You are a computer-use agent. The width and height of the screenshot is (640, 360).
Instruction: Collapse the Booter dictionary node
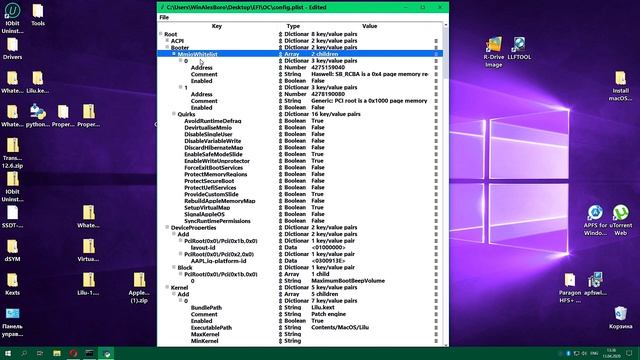(167, 47)
